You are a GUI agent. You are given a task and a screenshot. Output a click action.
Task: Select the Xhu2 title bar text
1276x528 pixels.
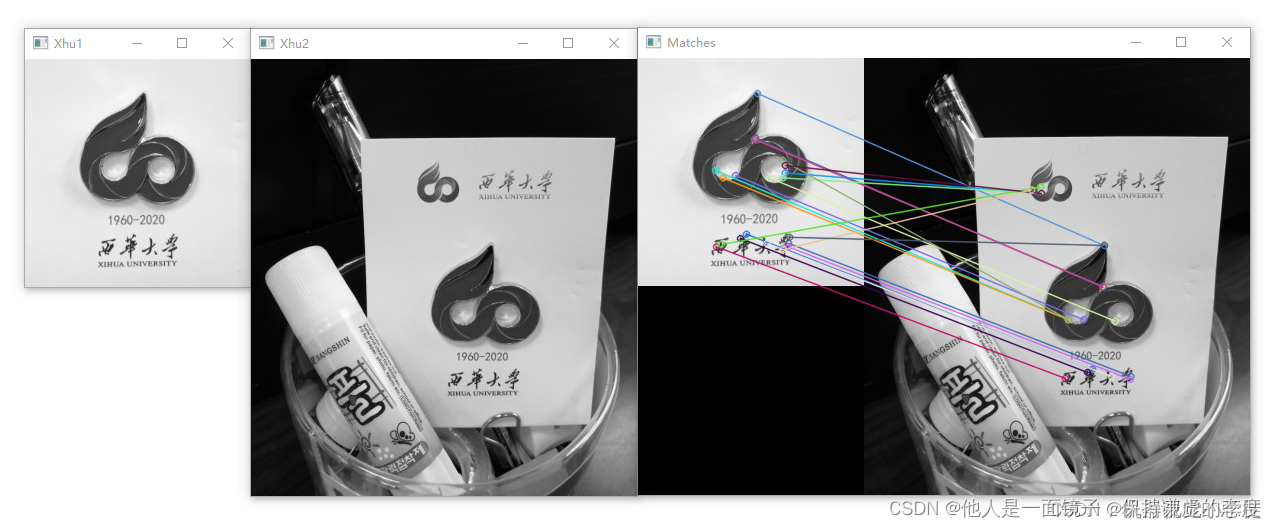point(294,44)
